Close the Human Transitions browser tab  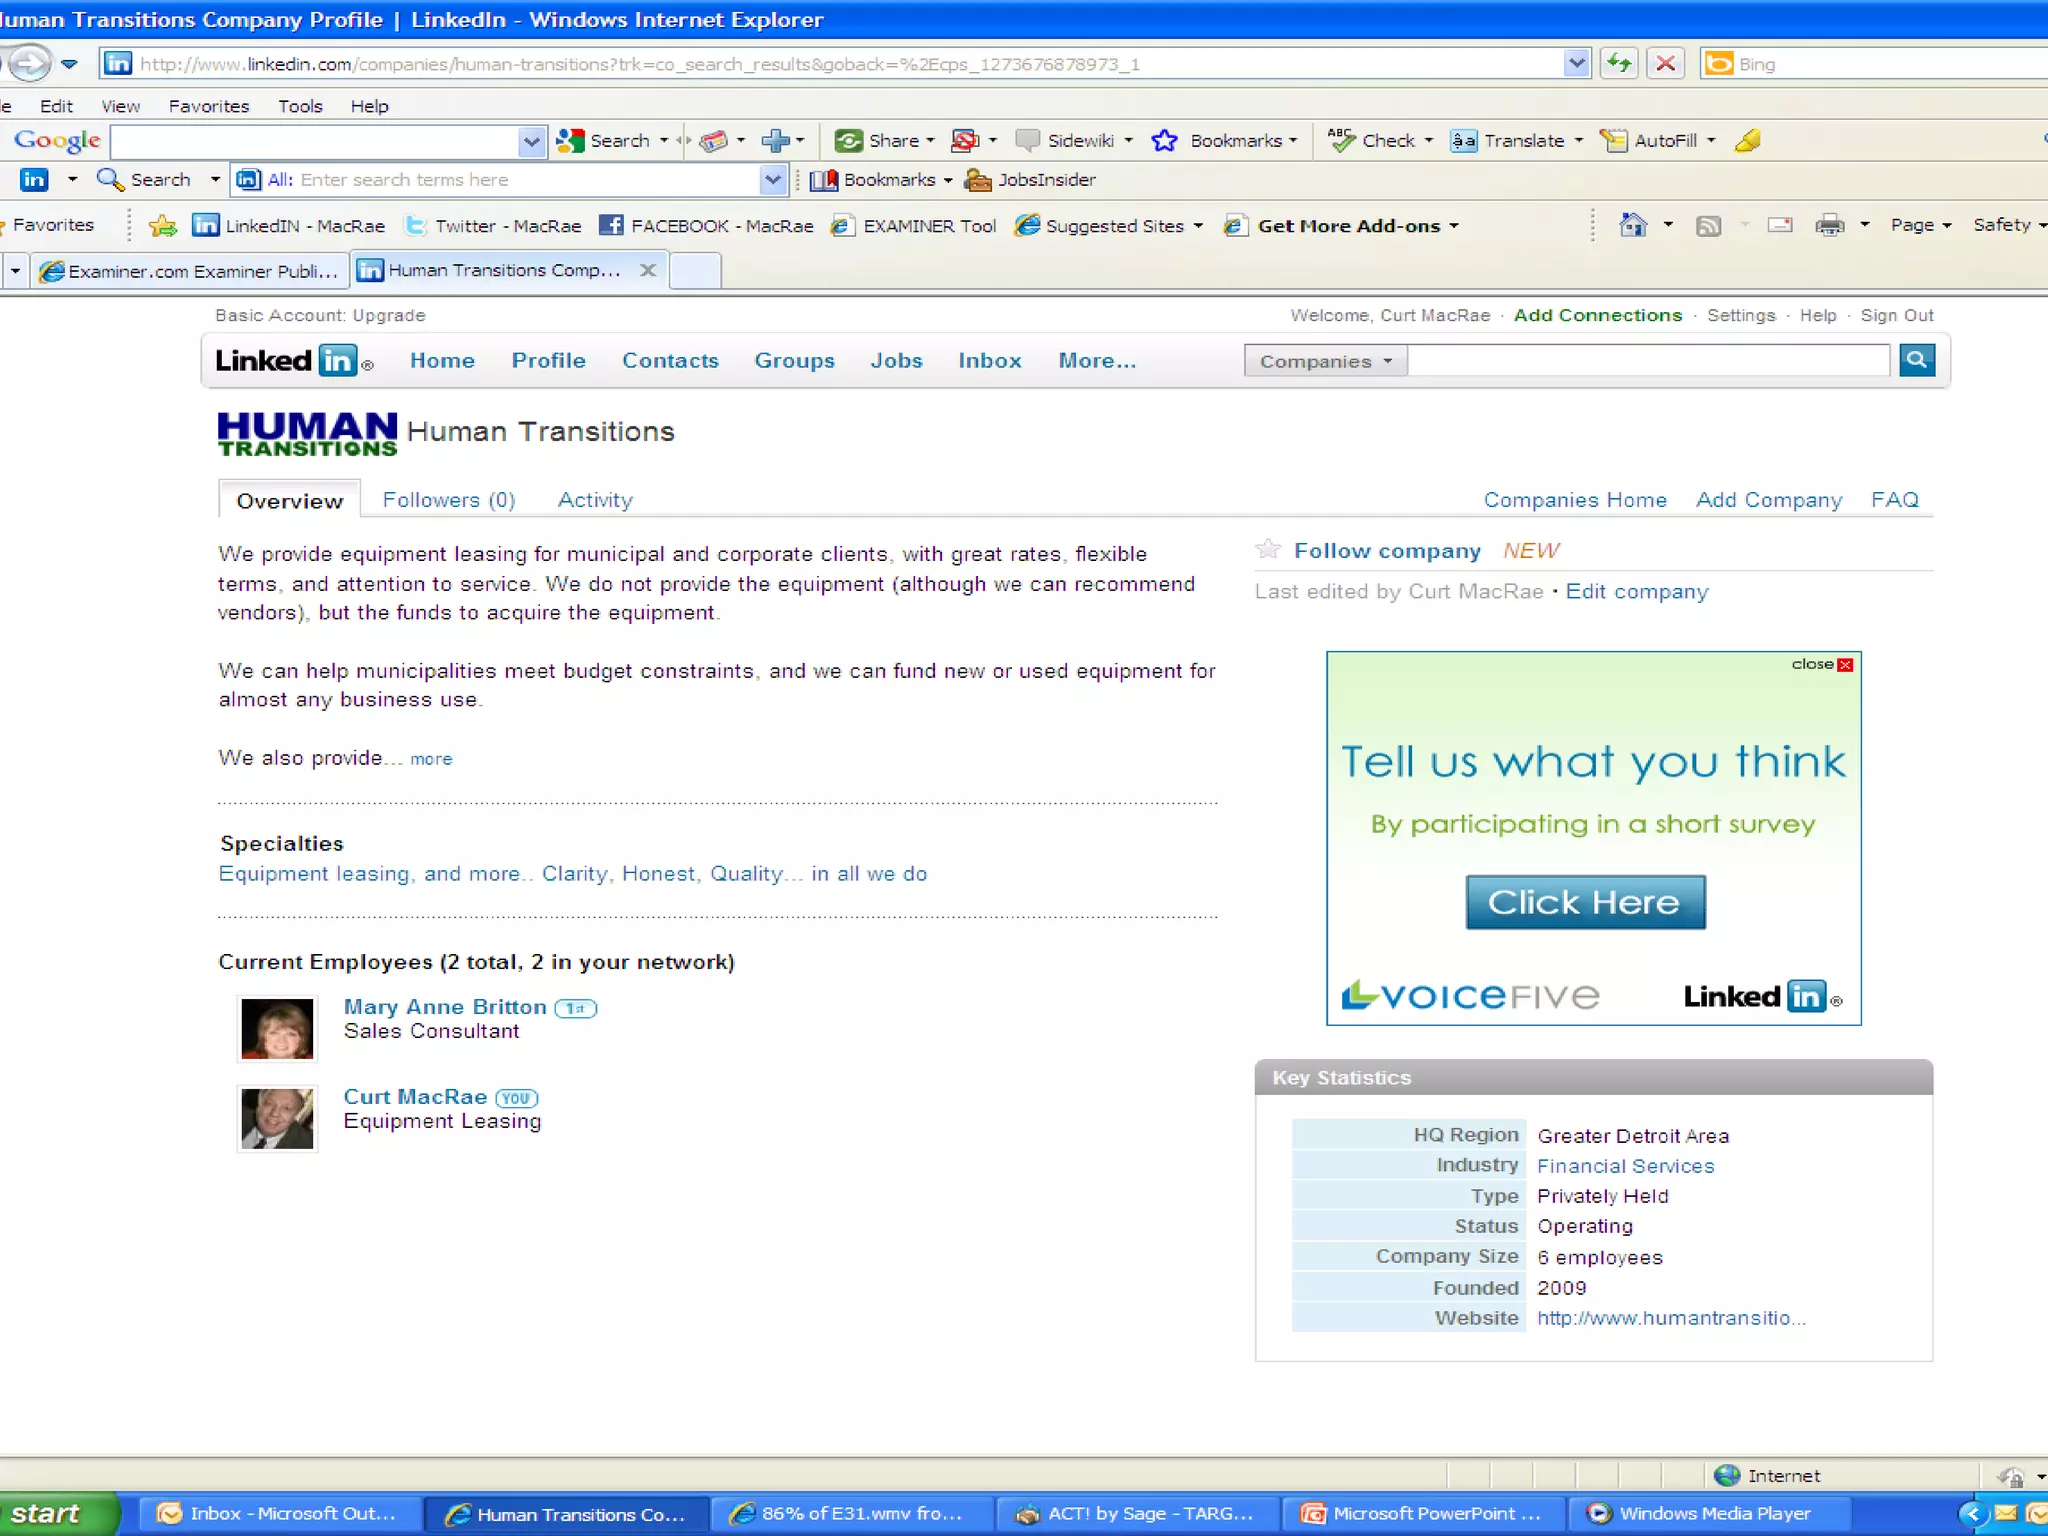(648, 270)
